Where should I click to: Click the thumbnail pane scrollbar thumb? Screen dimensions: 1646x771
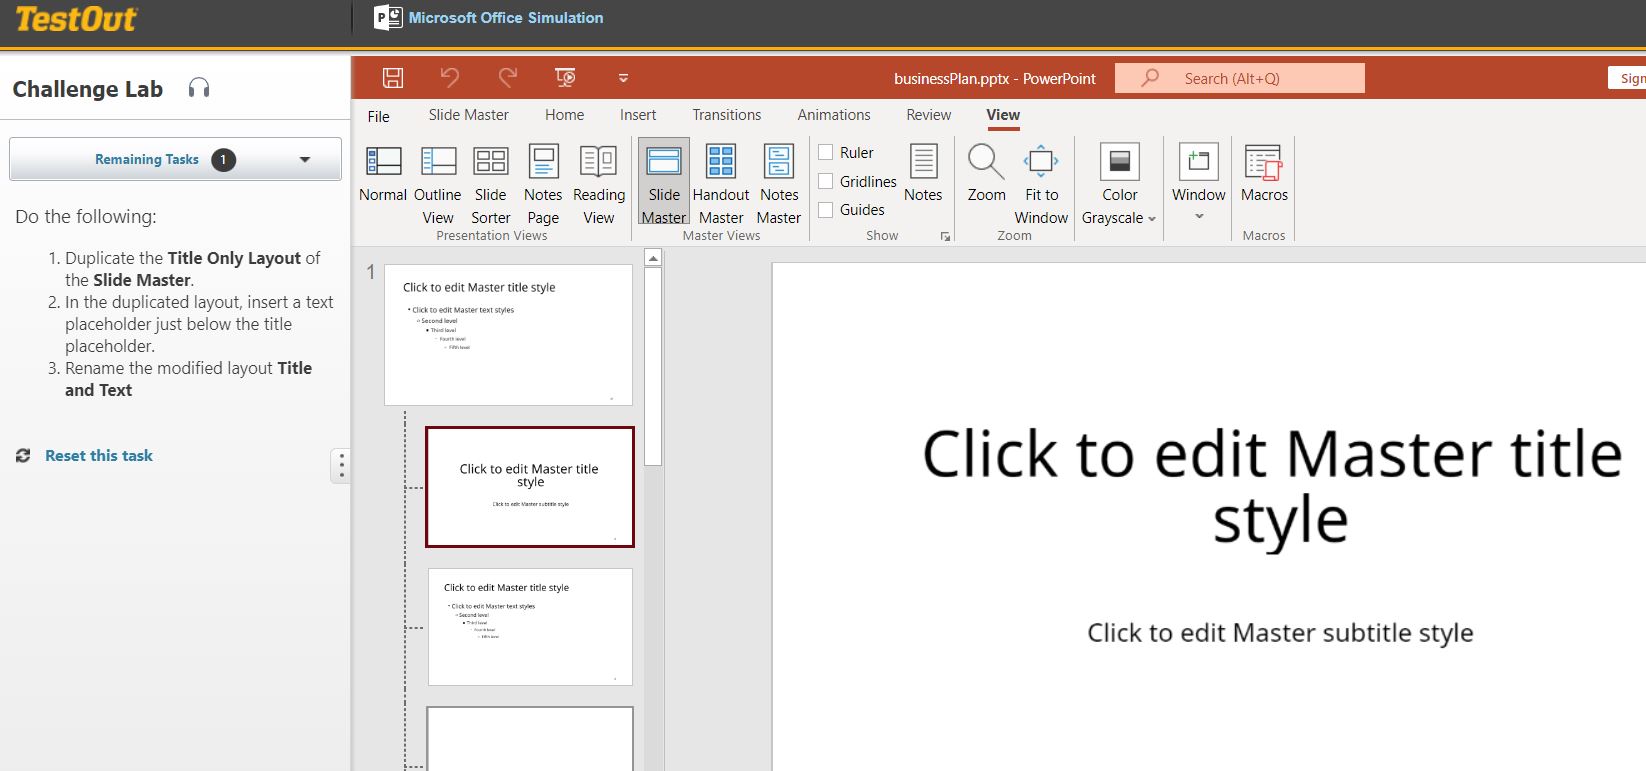pos(653,366)
